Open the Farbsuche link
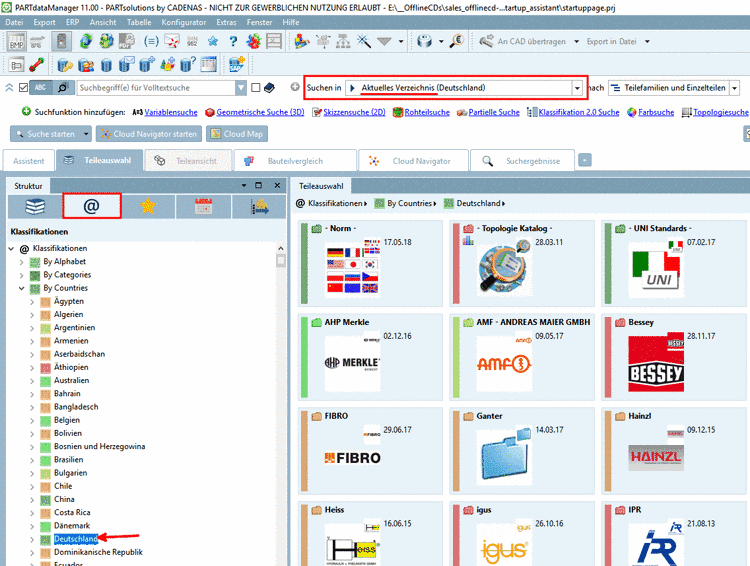This screenshot has width=750, height=566. click(656, 112)
